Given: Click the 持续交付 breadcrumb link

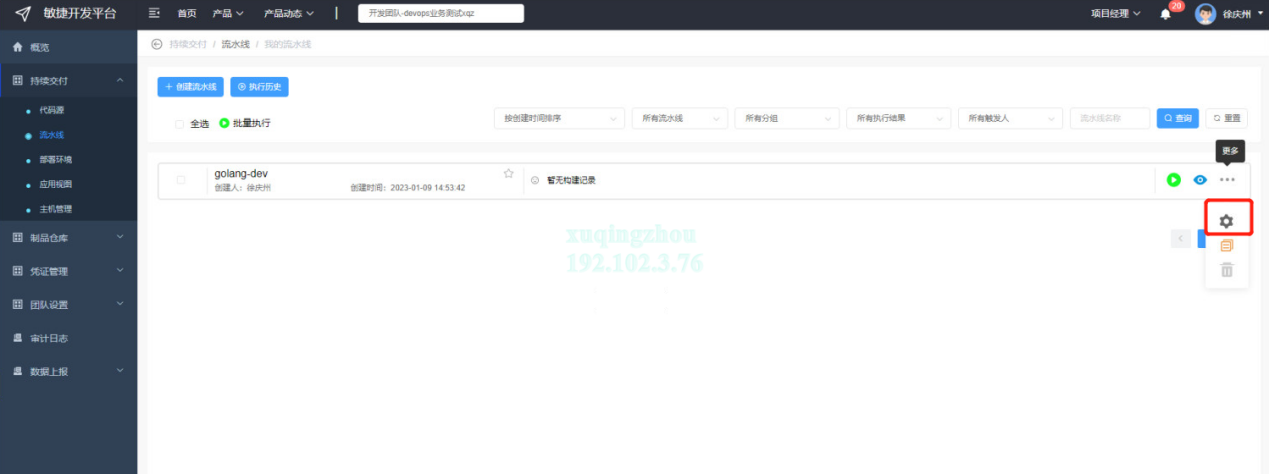Looking at the screenshot, I should click(x=187, y=45).
